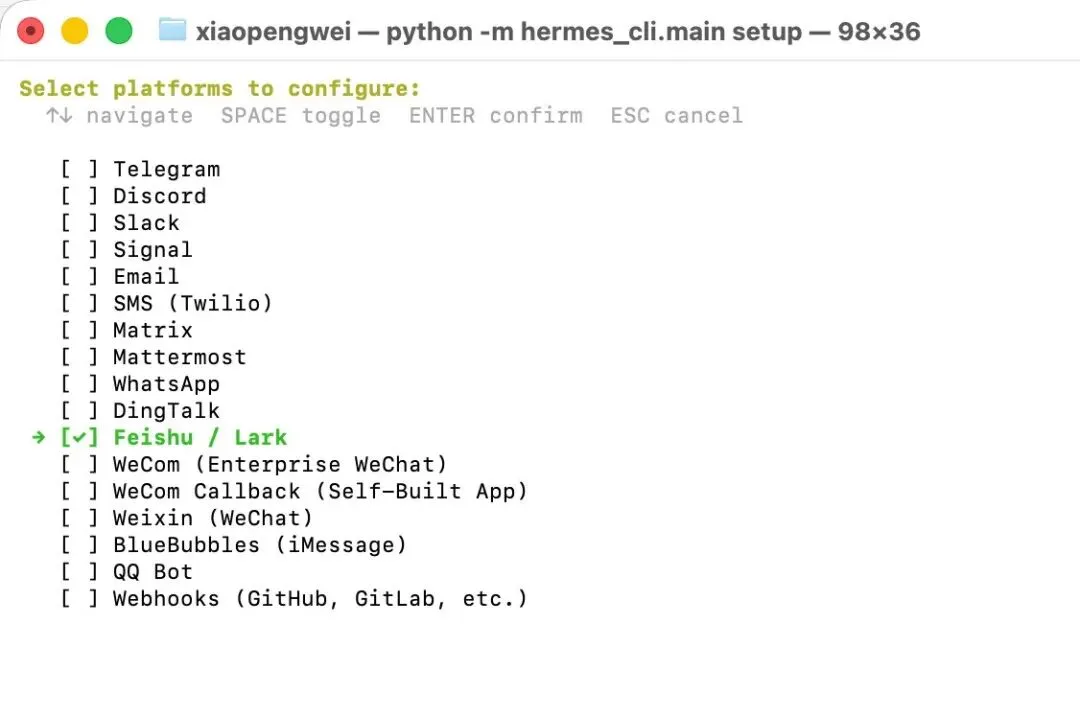Uncheck the Feishu / Lark checkbox
This screenshot has width=1080, height=716.
tap(79, 438)
